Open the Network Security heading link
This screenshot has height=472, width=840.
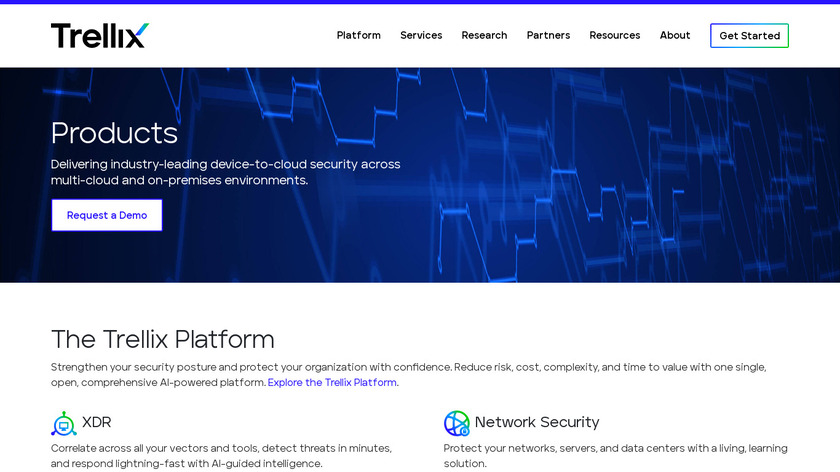pos(537,422)
